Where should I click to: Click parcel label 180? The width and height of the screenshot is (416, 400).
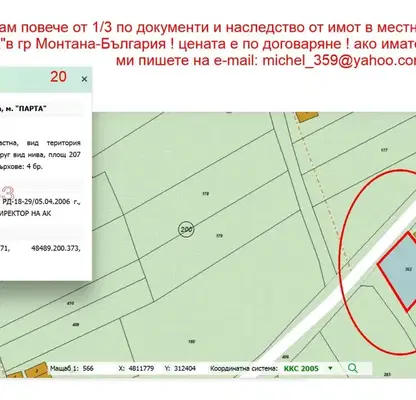click(191, 342)
